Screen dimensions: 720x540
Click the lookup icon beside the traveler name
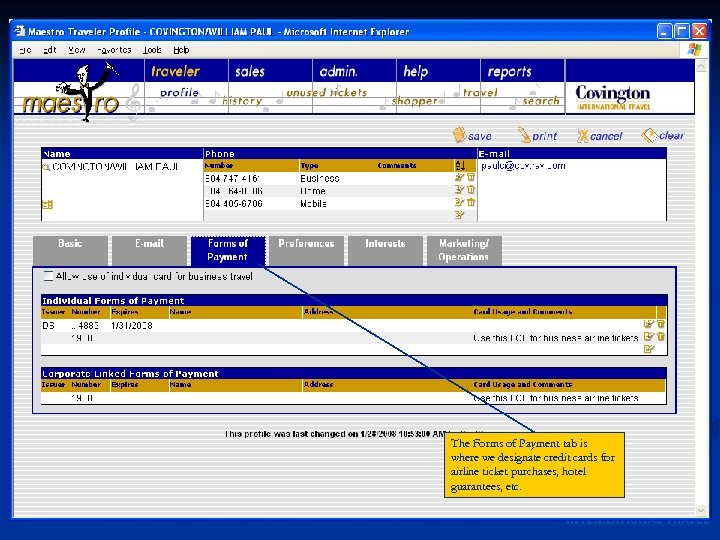46,167
